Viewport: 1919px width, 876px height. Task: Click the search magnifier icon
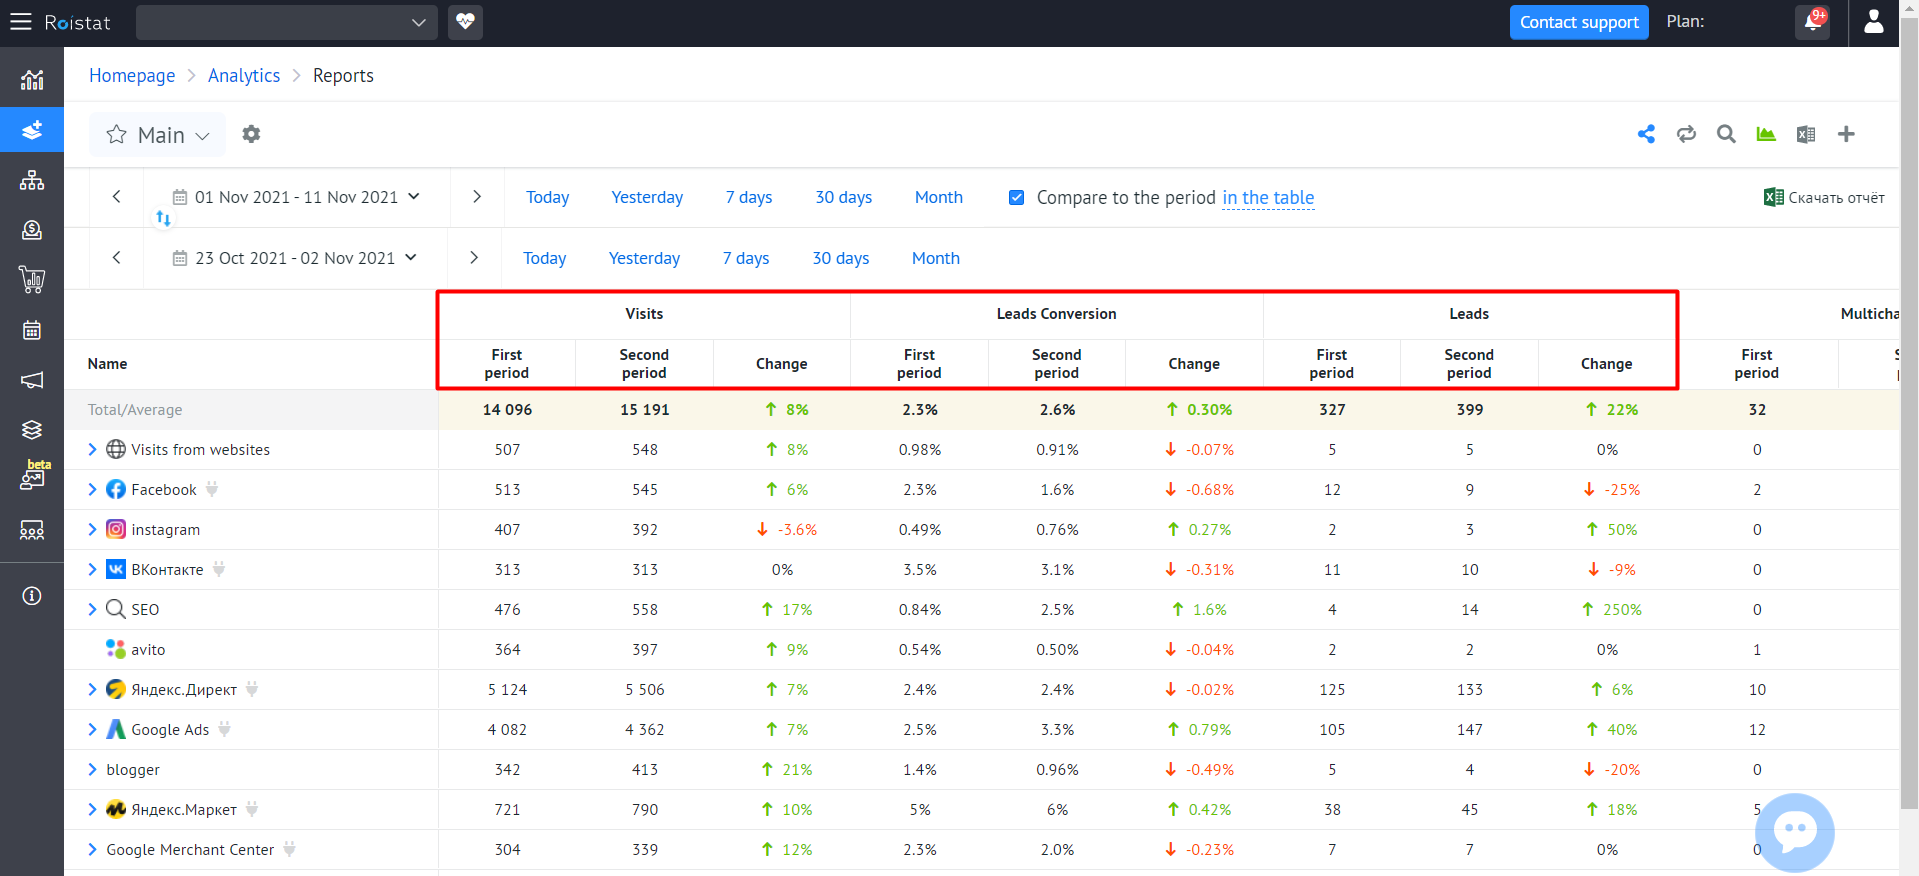[1726, 134]
